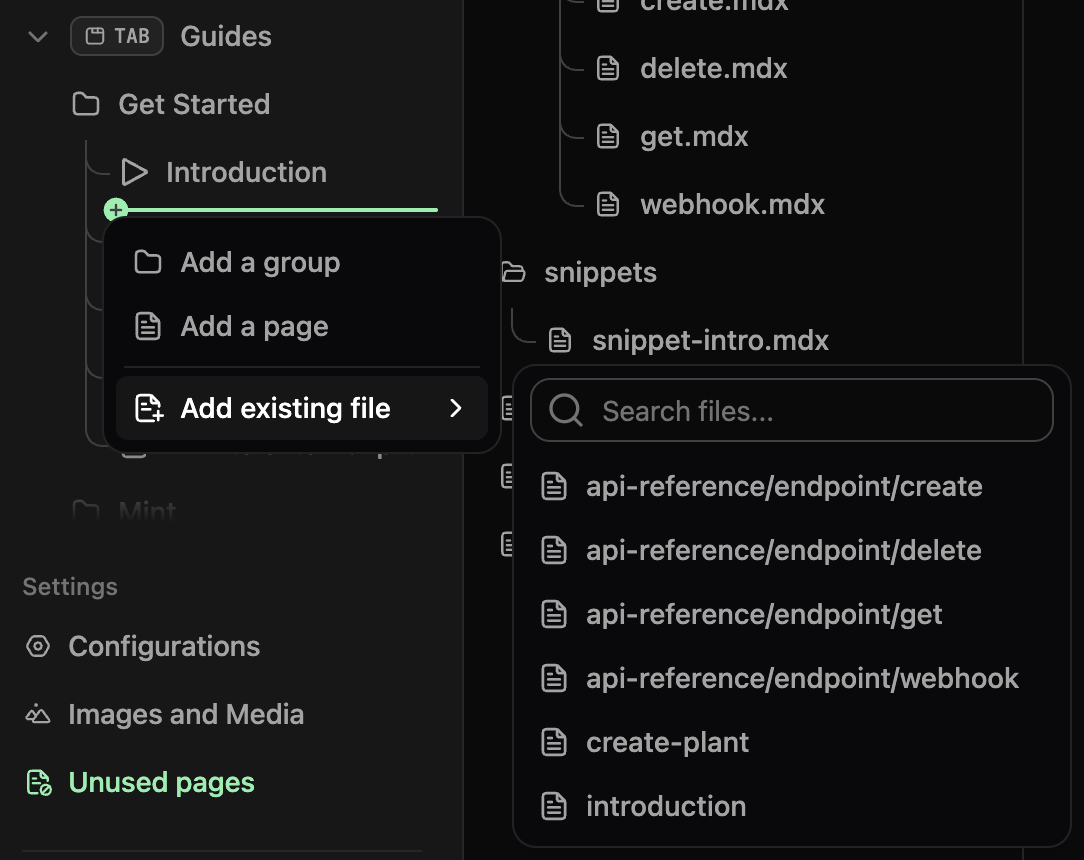Open the Add existing file submenu arrow
The width and height of the screenshot is (1084, 860).
coord(456,408)
